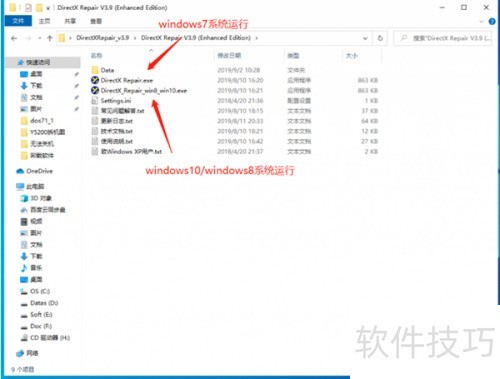Open the OS (C:) drive
This screenshot has width=500, height=379.
[x=40, y=291]
